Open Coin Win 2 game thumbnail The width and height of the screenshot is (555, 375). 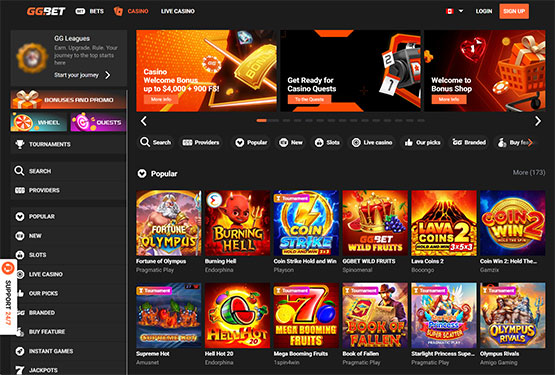513,223
